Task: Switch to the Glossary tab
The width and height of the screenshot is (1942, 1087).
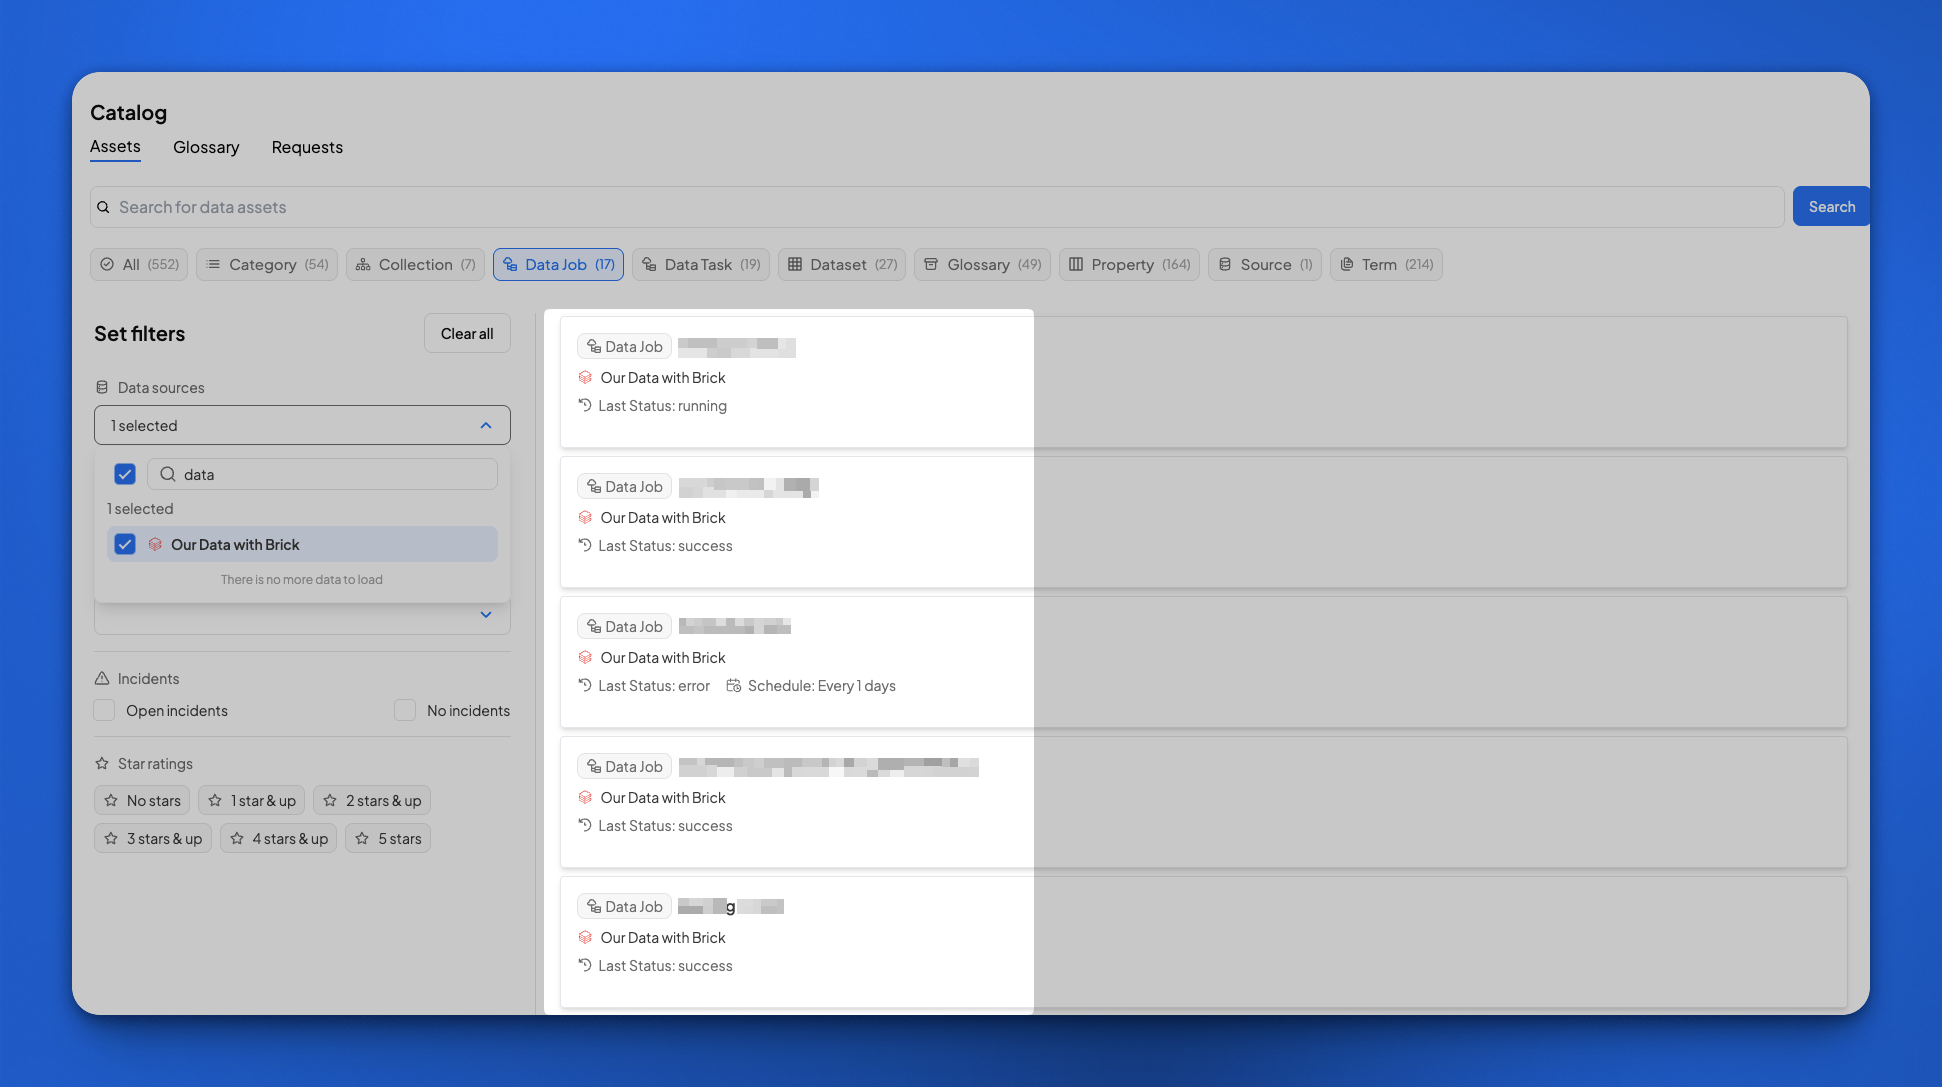Action: pyautogui.click(x=206, y=148)
